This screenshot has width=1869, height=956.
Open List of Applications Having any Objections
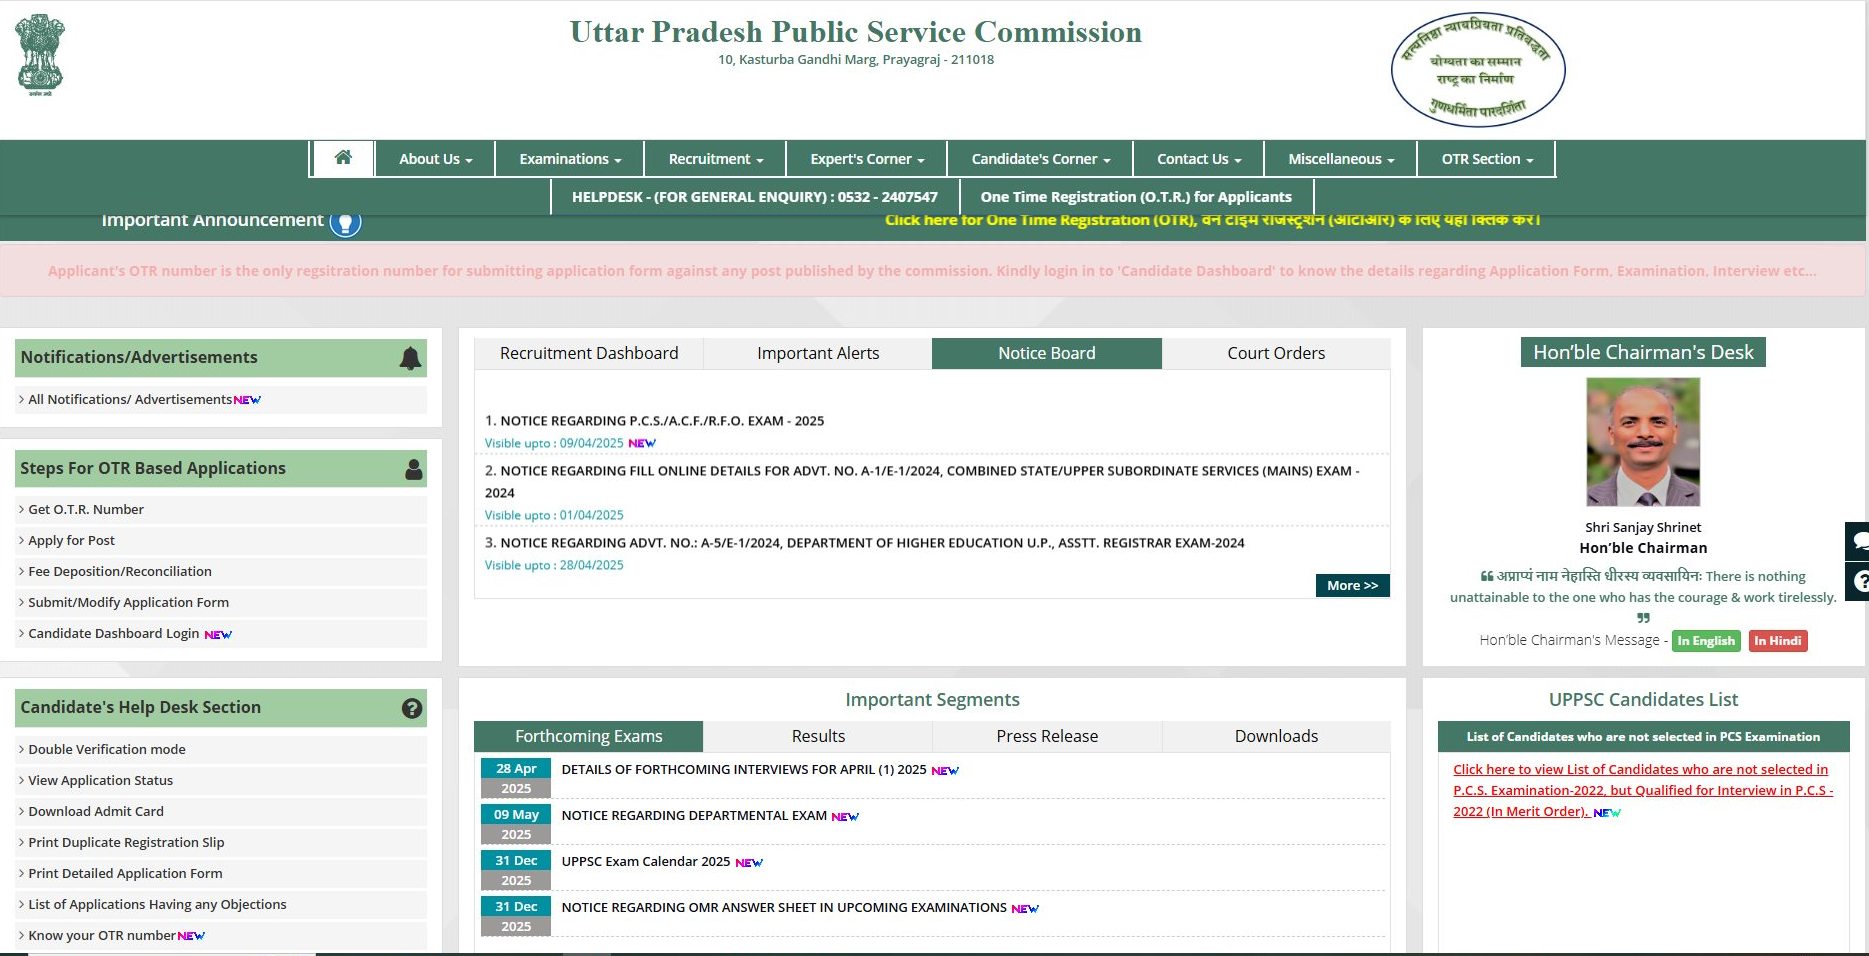click(x=157, y=904)
